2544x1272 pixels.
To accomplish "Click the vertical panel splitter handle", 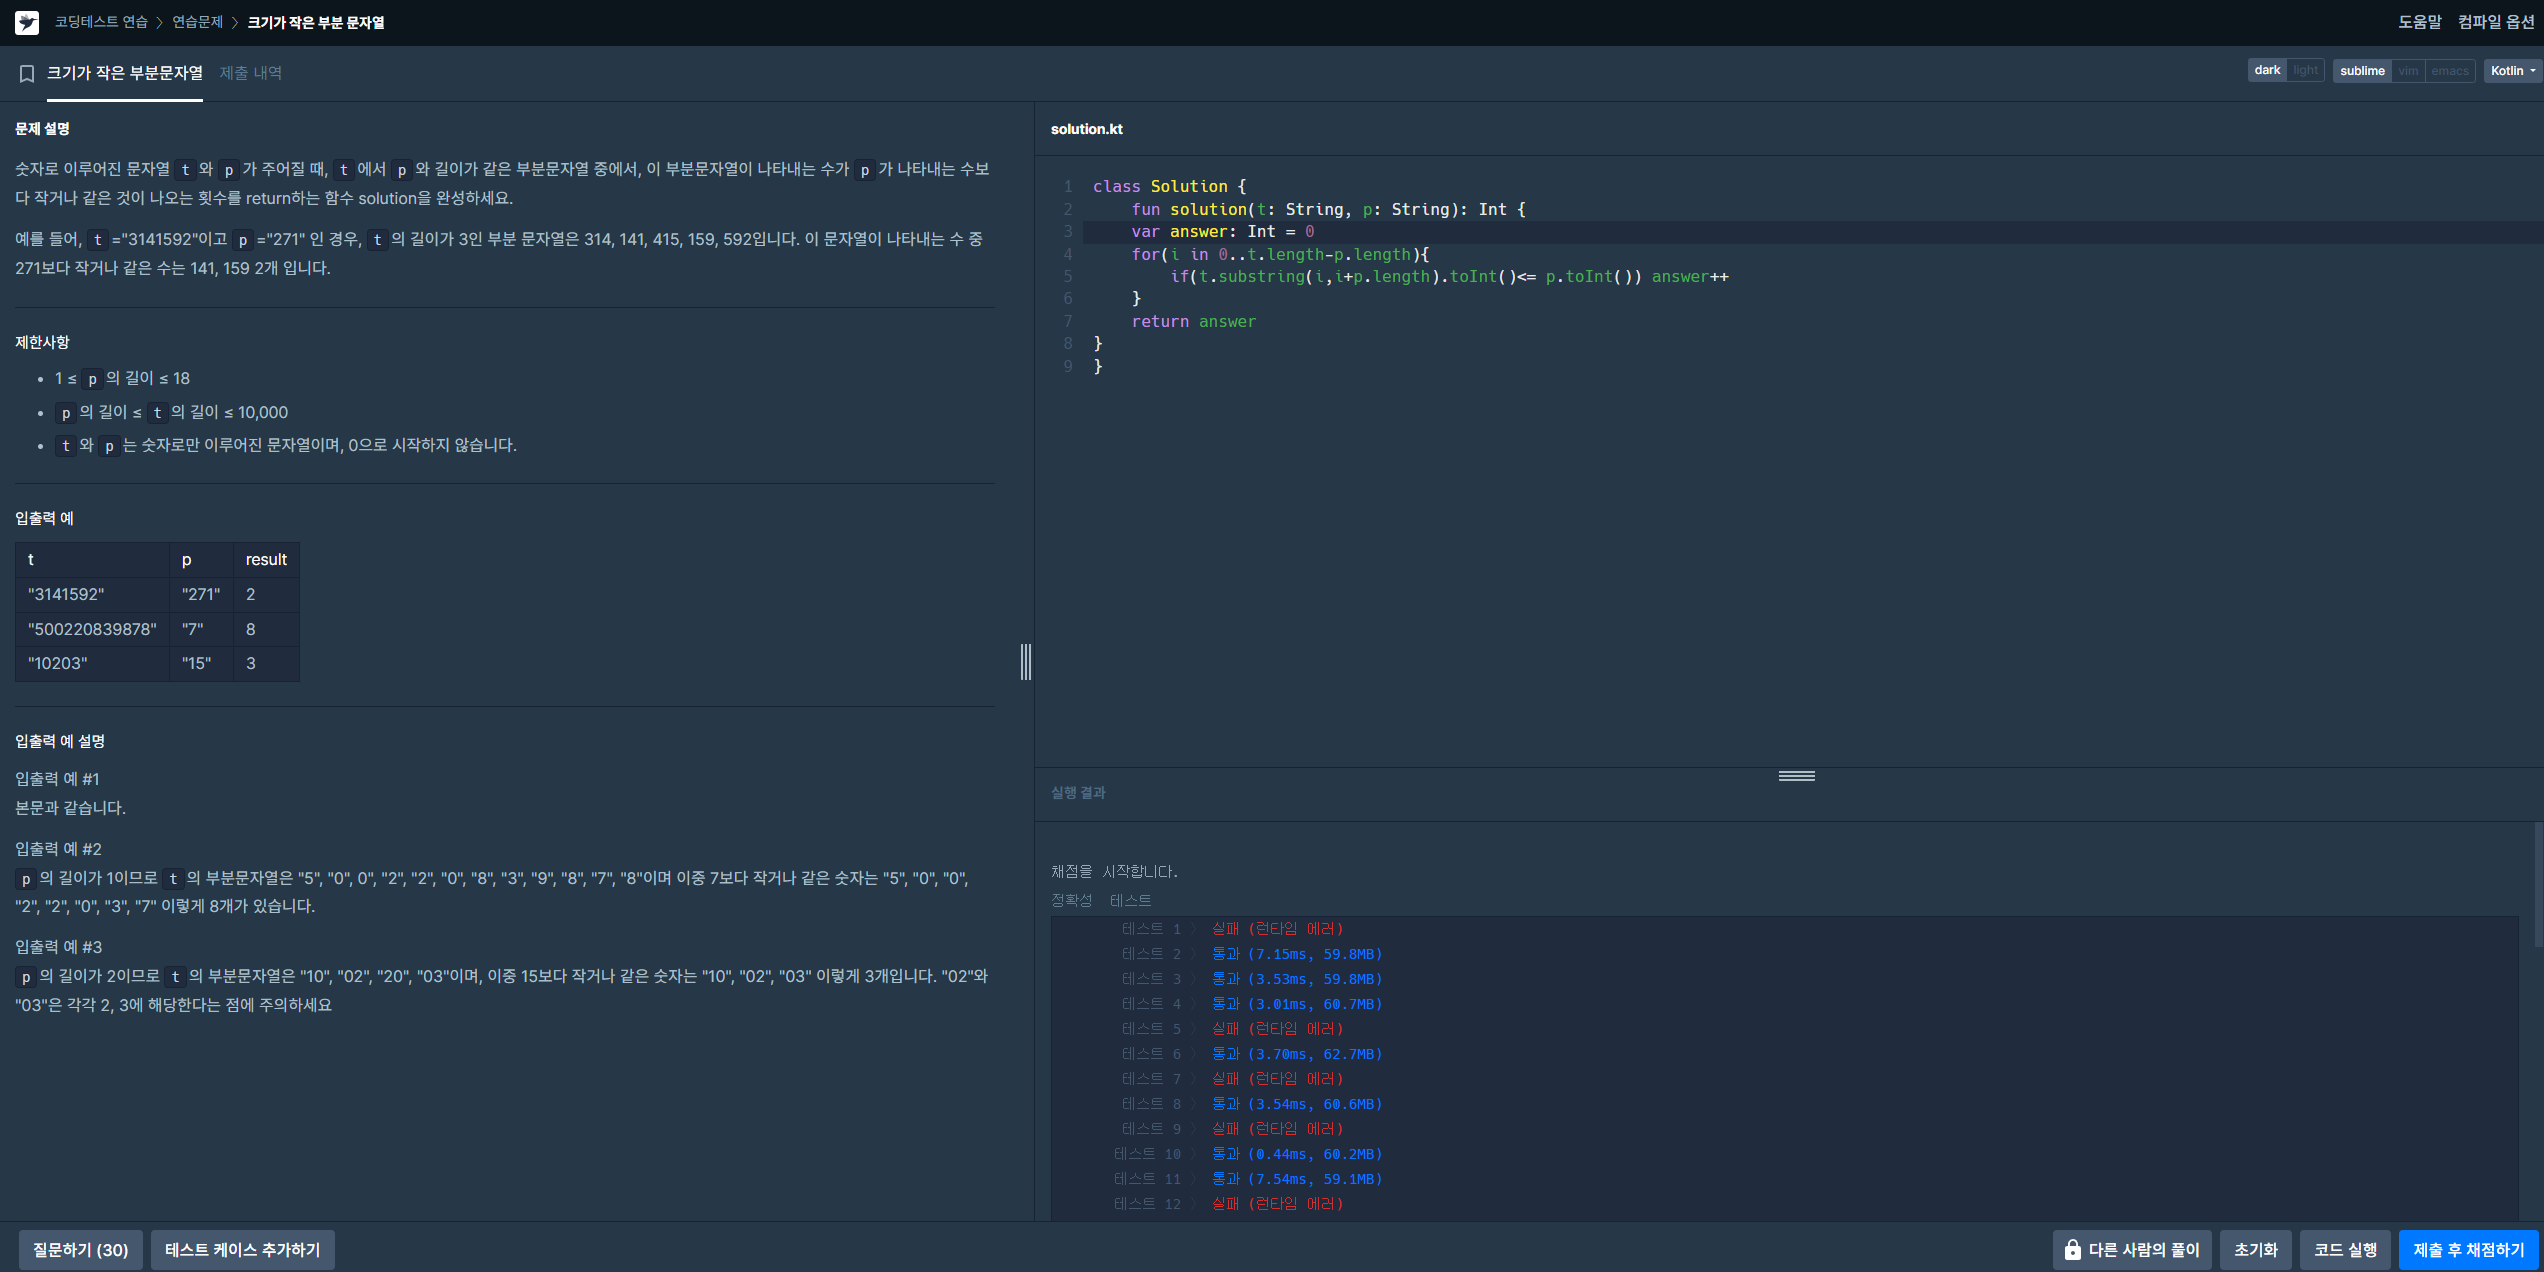I will coord(1025,661).
